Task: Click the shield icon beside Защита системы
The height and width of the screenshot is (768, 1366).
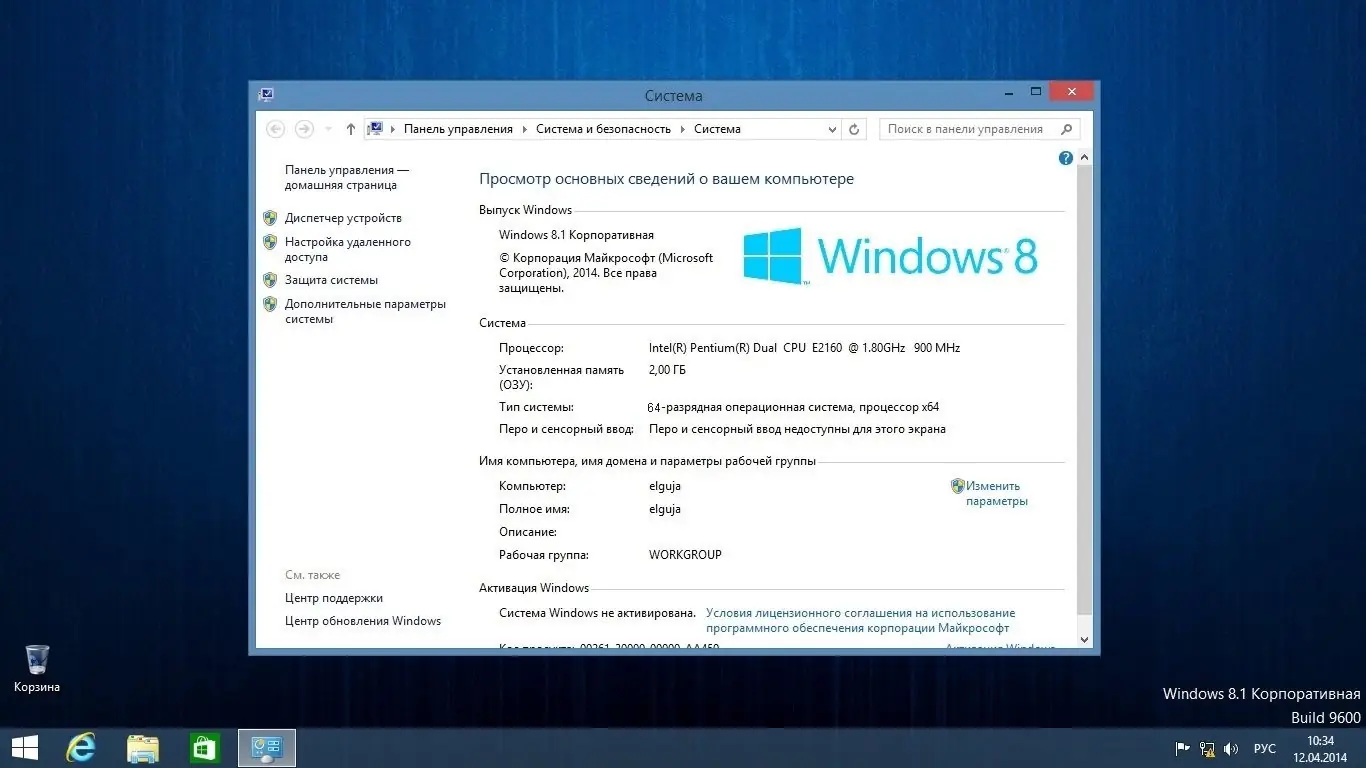Action: point(270,280)
